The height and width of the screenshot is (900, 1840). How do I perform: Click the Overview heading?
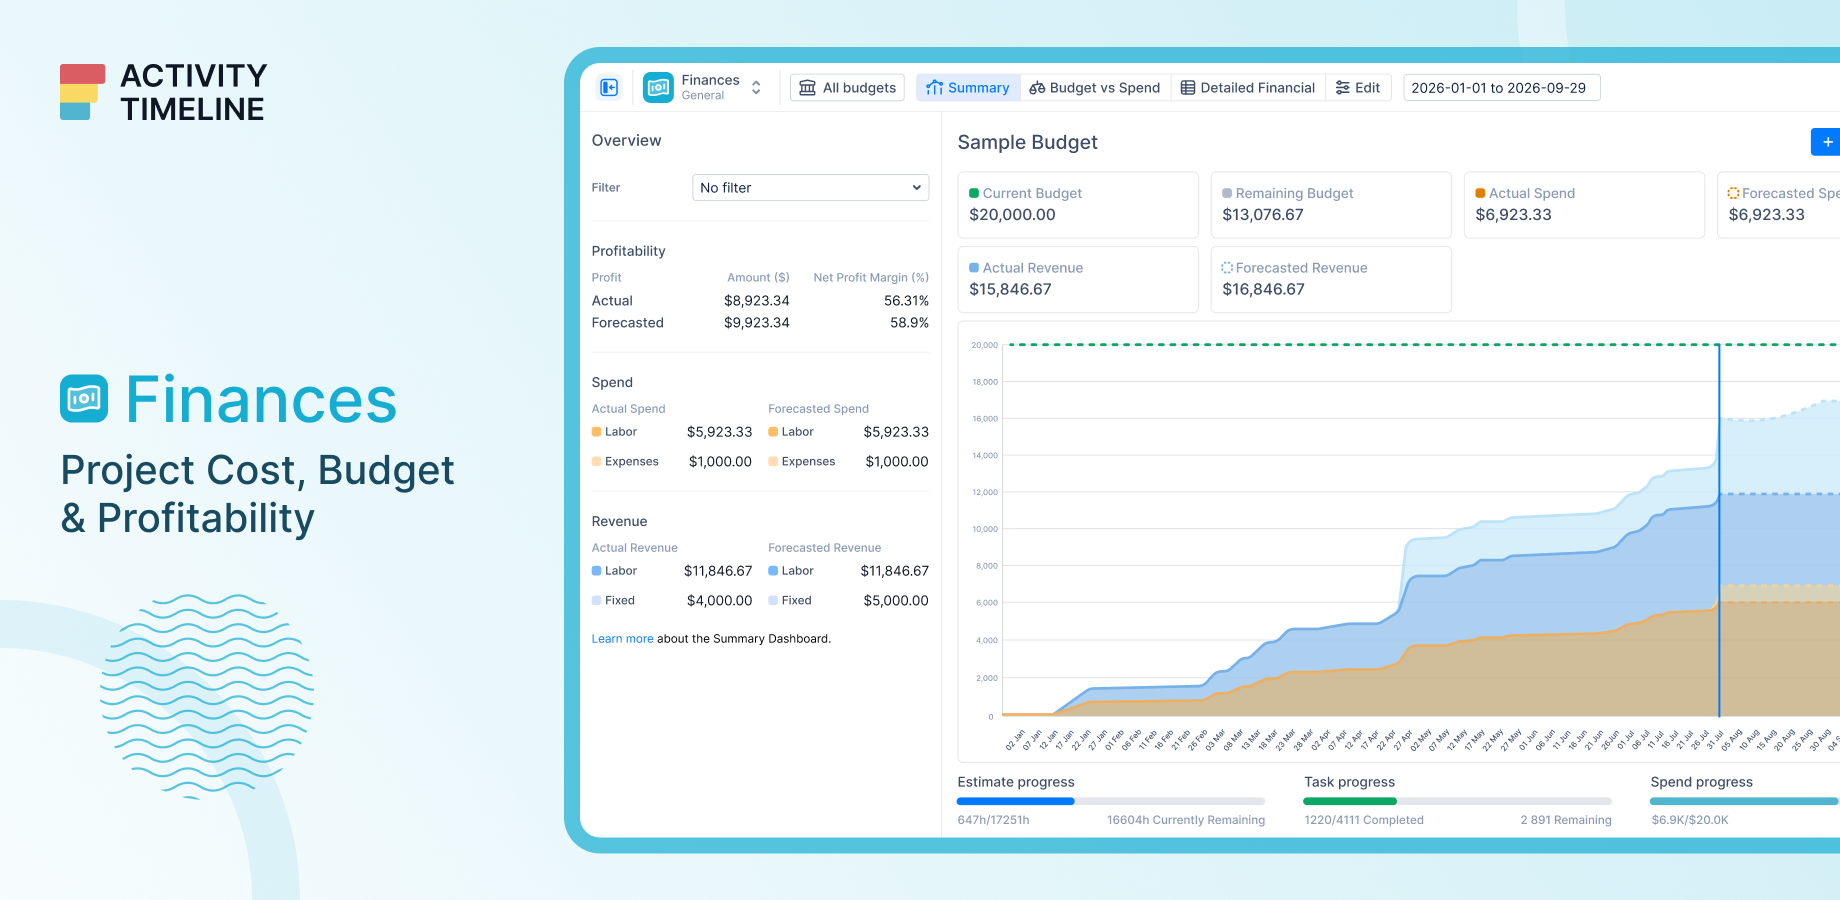pos(626,141)
